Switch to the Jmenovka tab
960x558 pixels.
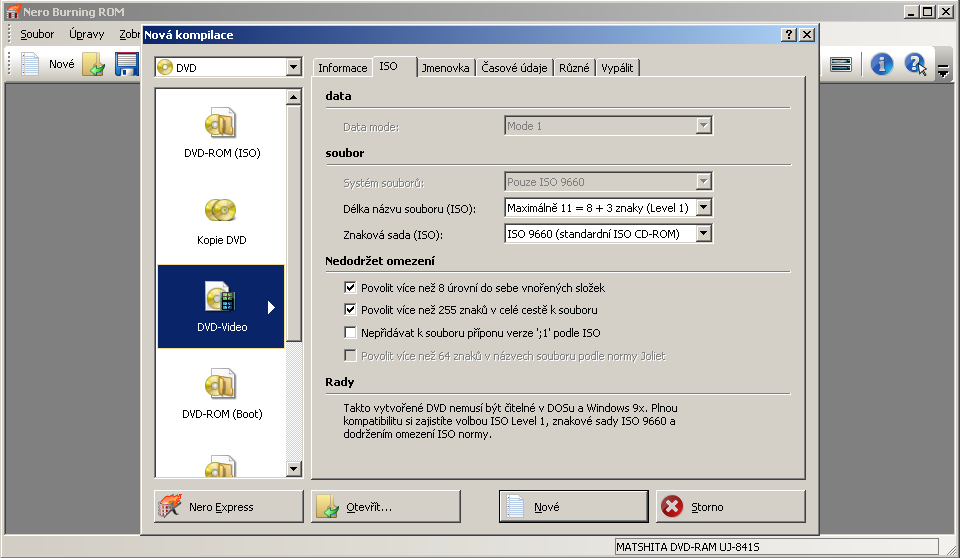[445, 68]
